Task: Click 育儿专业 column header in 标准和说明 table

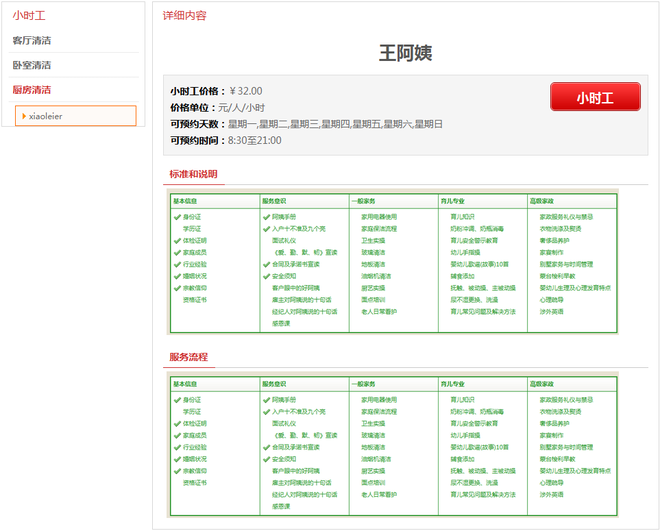Action: tap(454, 201)
